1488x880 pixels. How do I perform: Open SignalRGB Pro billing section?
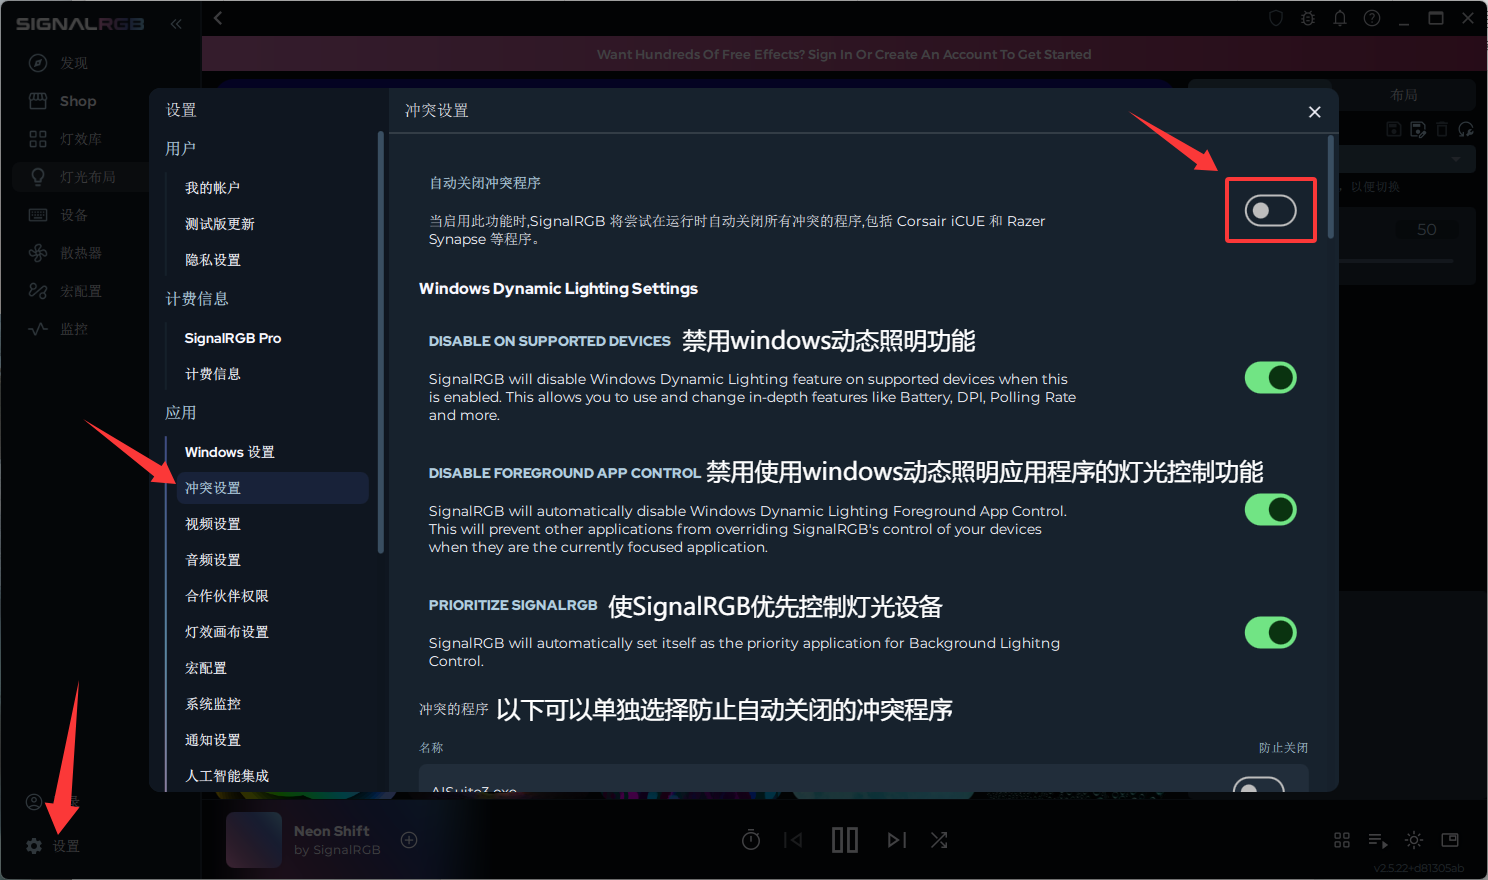point(232,338)
